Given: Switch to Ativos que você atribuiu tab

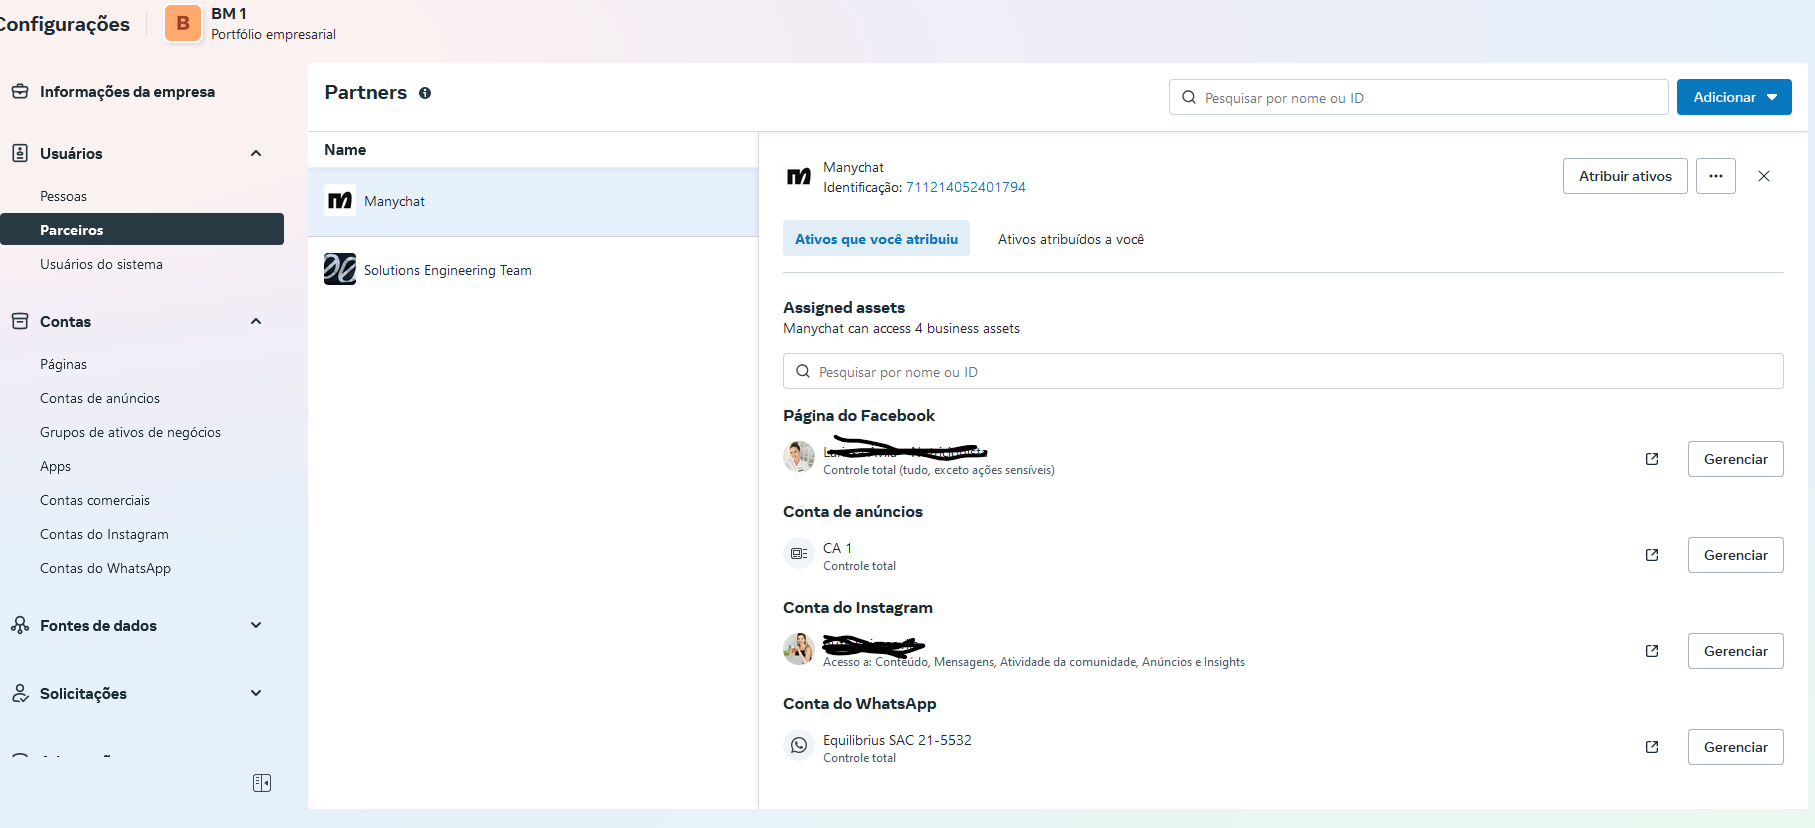Looking at the screenshot, I should [876, 239].
